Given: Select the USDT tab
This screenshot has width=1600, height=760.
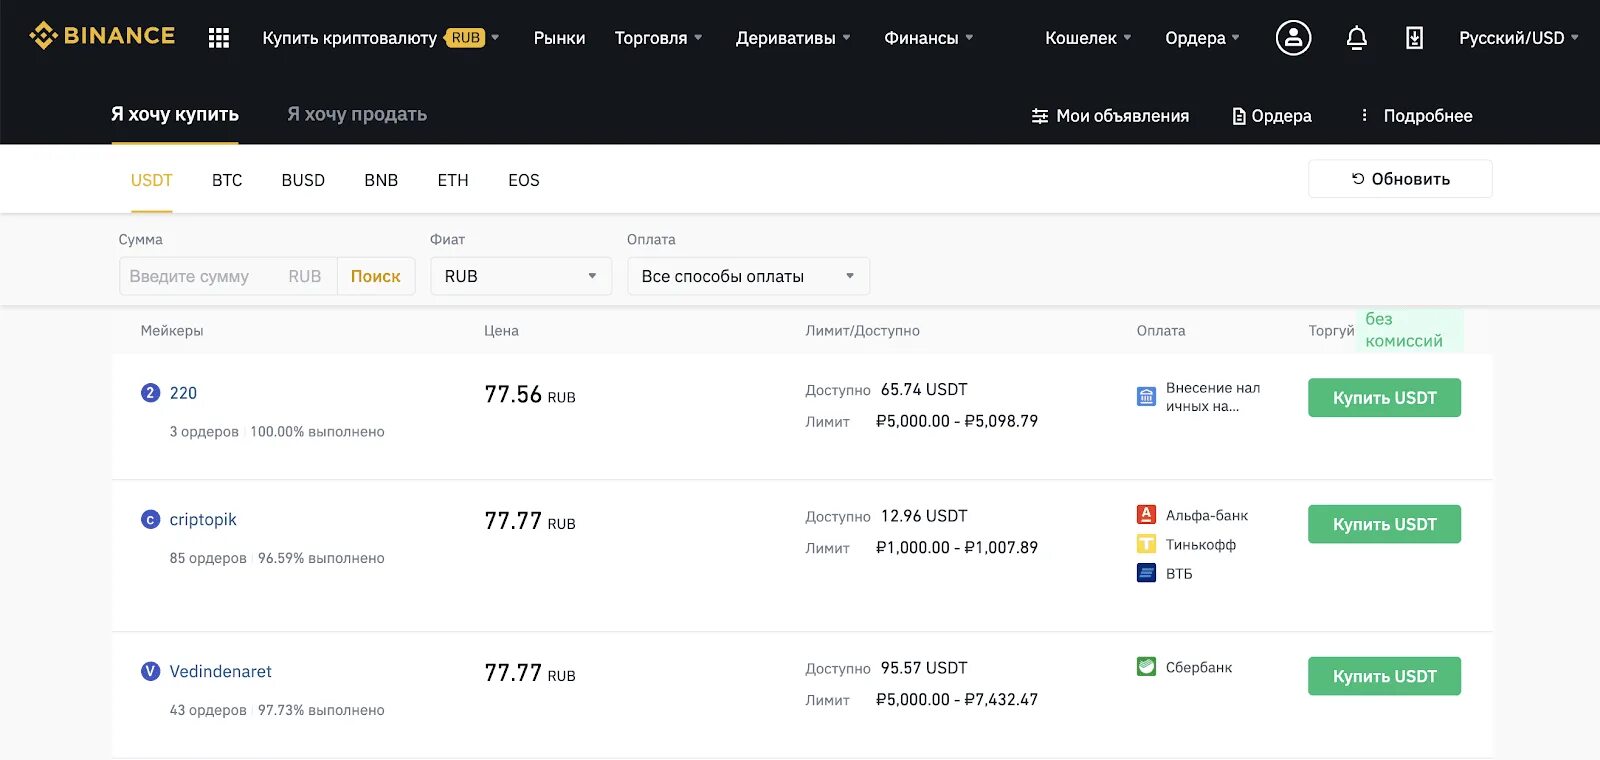Looking at the screenshot, I should pos(151,180).
